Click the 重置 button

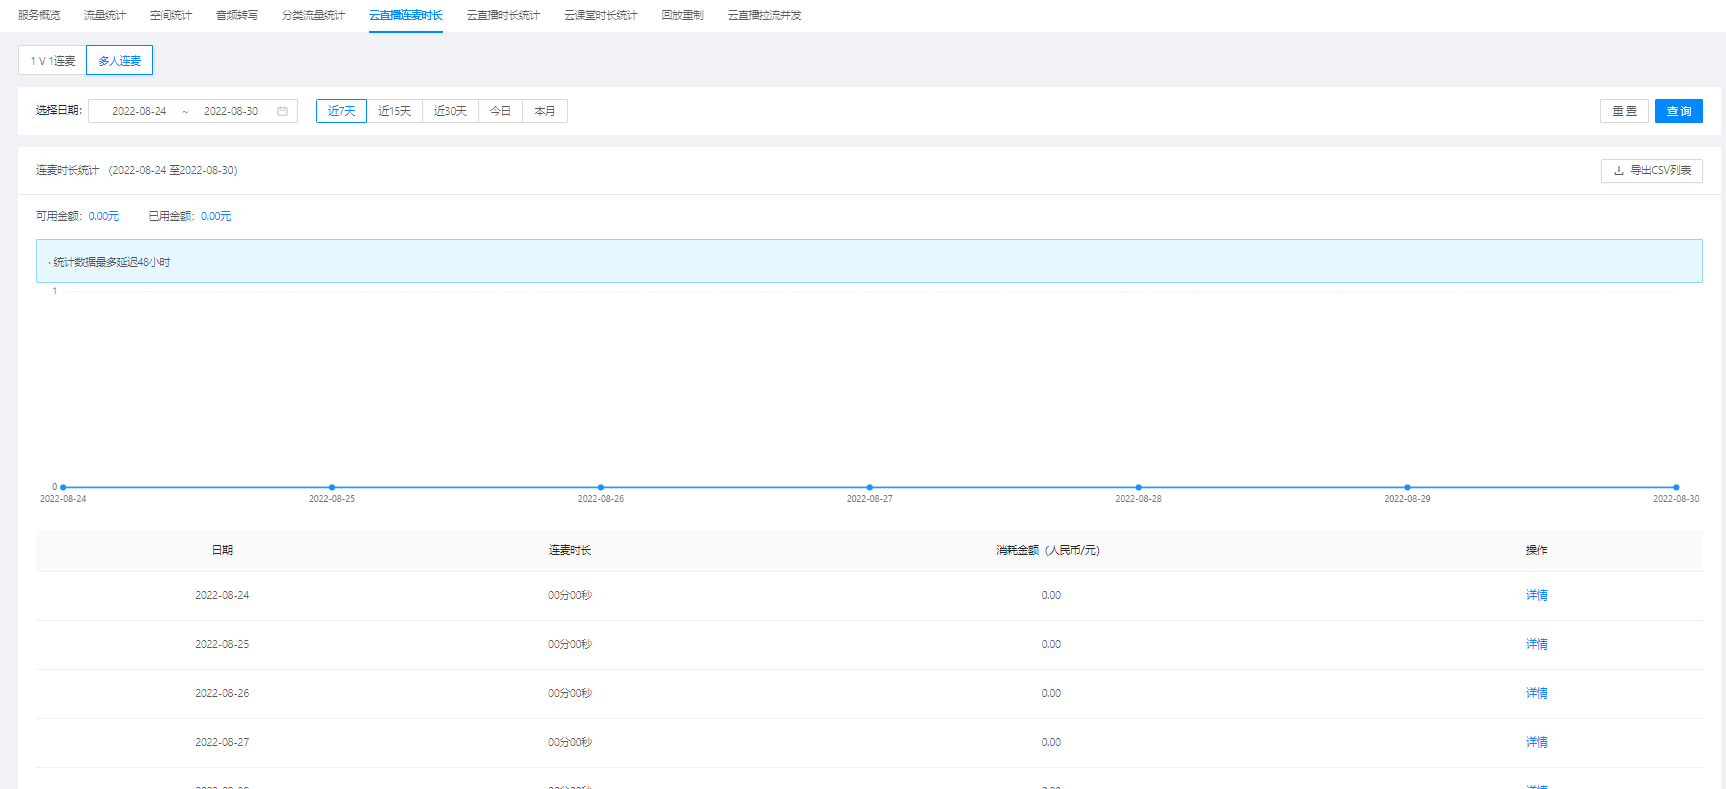tap(1624, 111)
